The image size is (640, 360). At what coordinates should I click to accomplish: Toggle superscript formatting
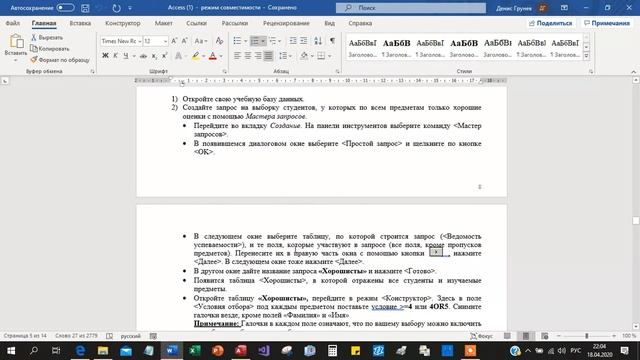(164, 56)
